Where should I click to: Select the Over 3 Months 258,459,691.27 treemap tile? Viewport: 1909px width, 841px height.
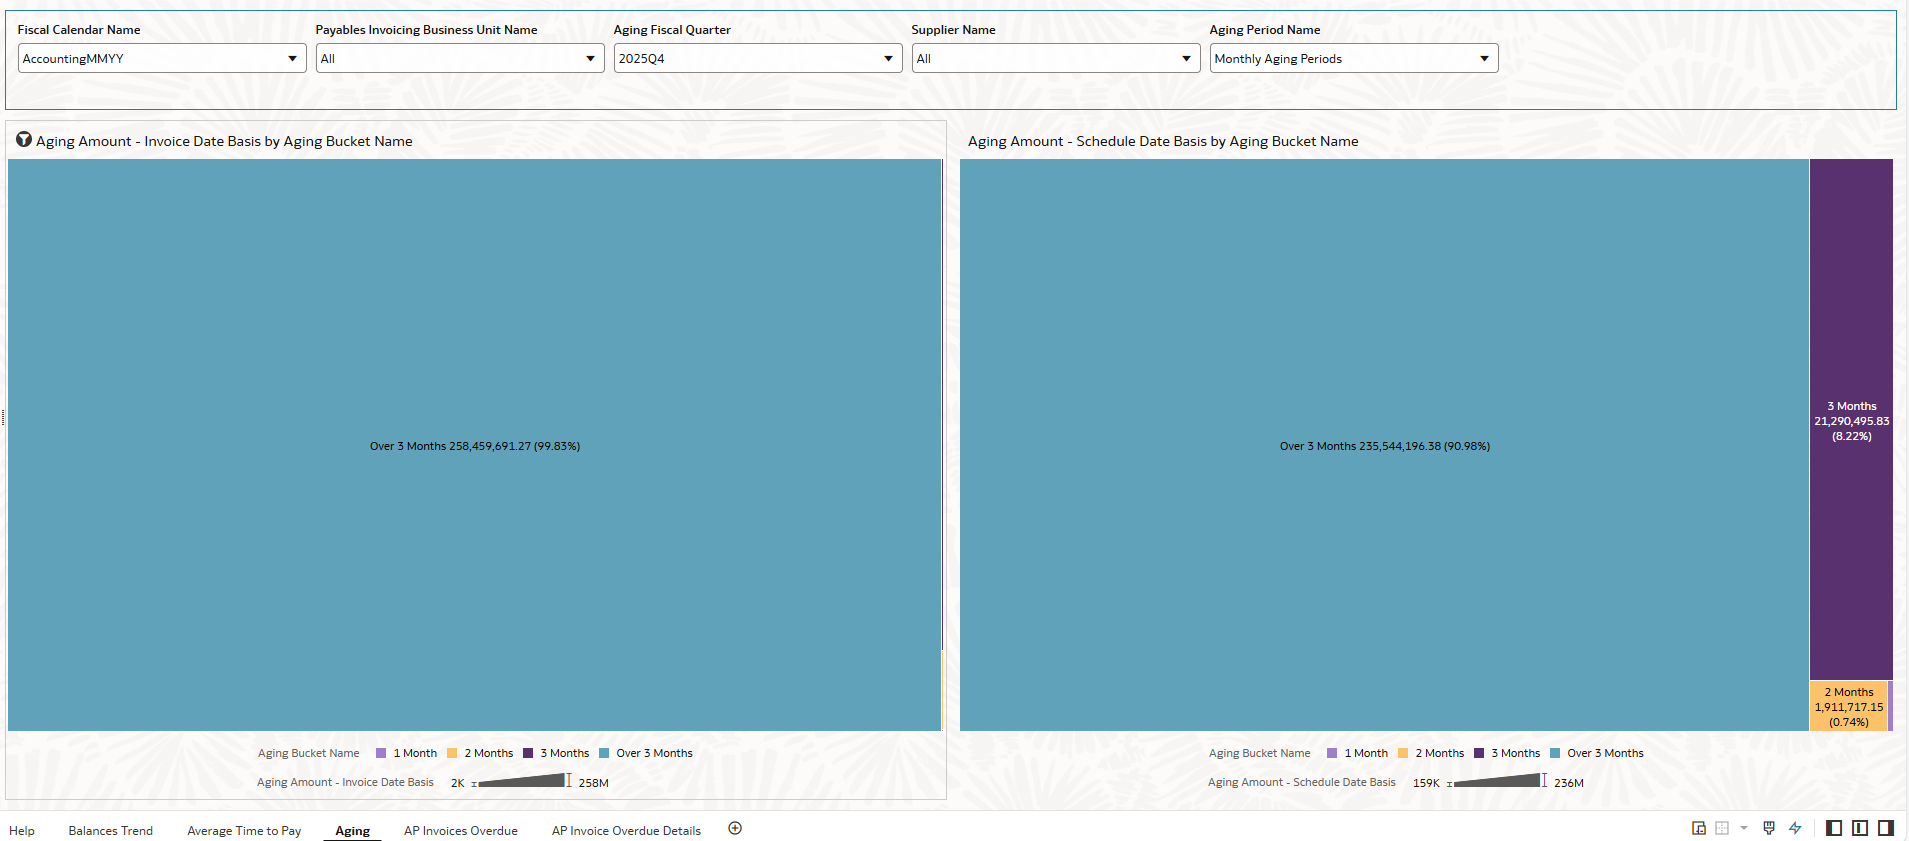point(475,445)
